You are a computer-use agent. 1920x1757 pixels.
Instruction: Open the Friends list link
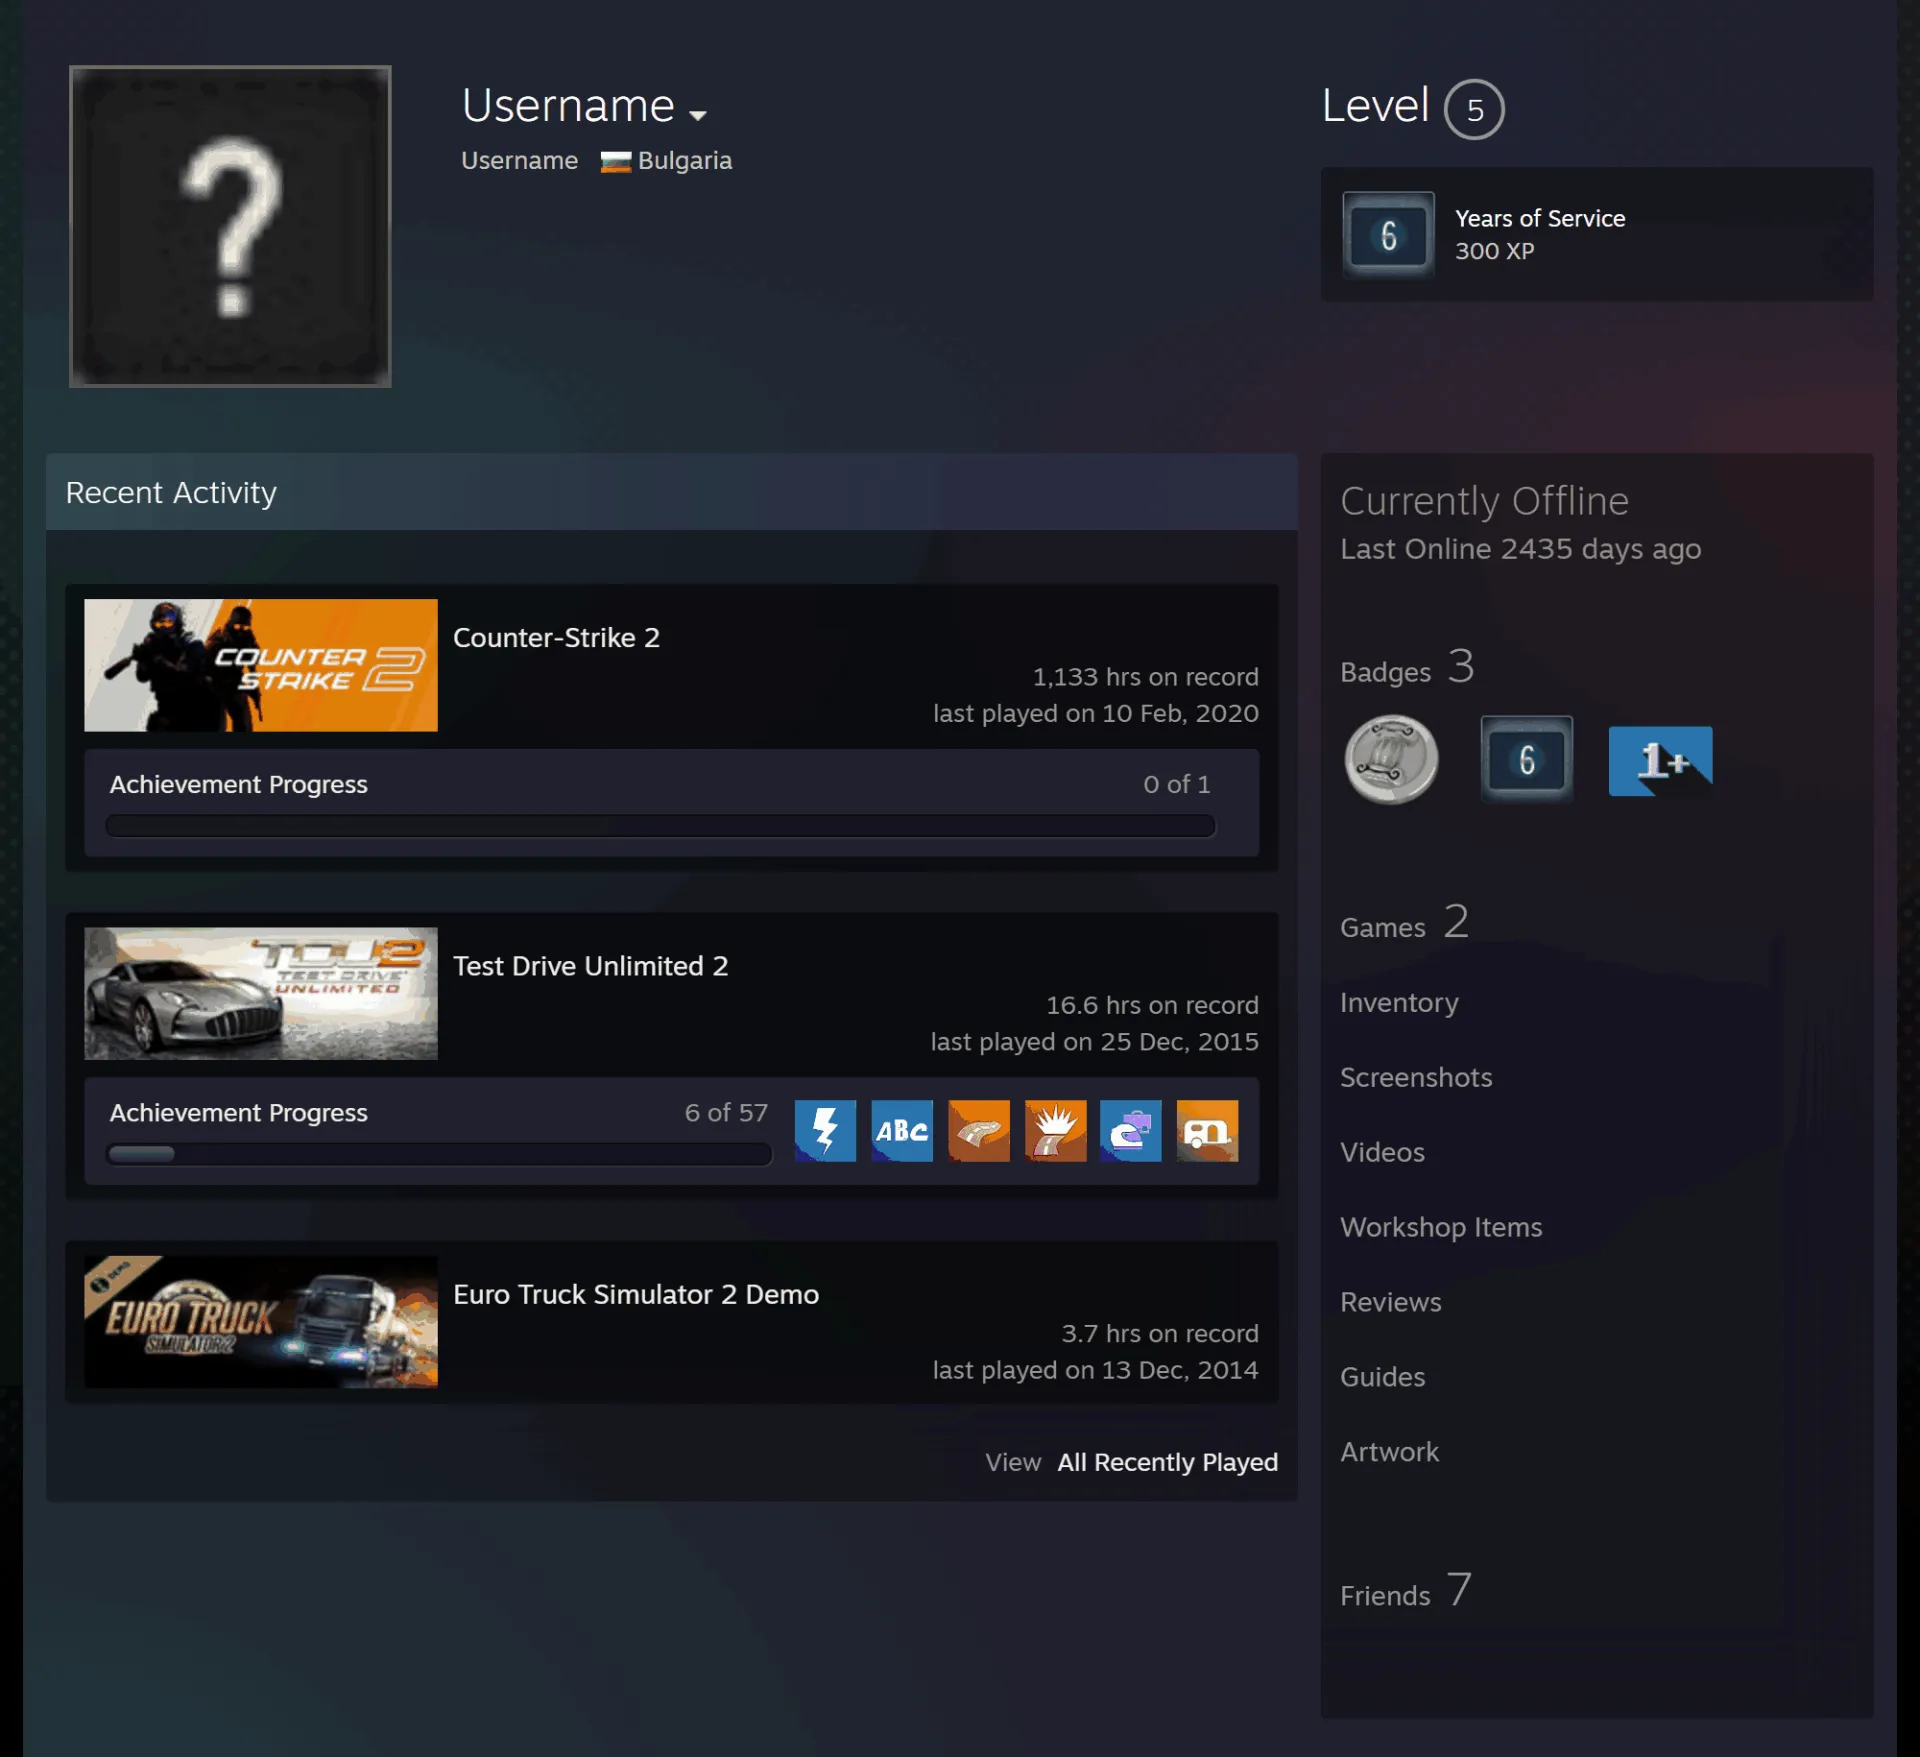tap(1405, 1591)
